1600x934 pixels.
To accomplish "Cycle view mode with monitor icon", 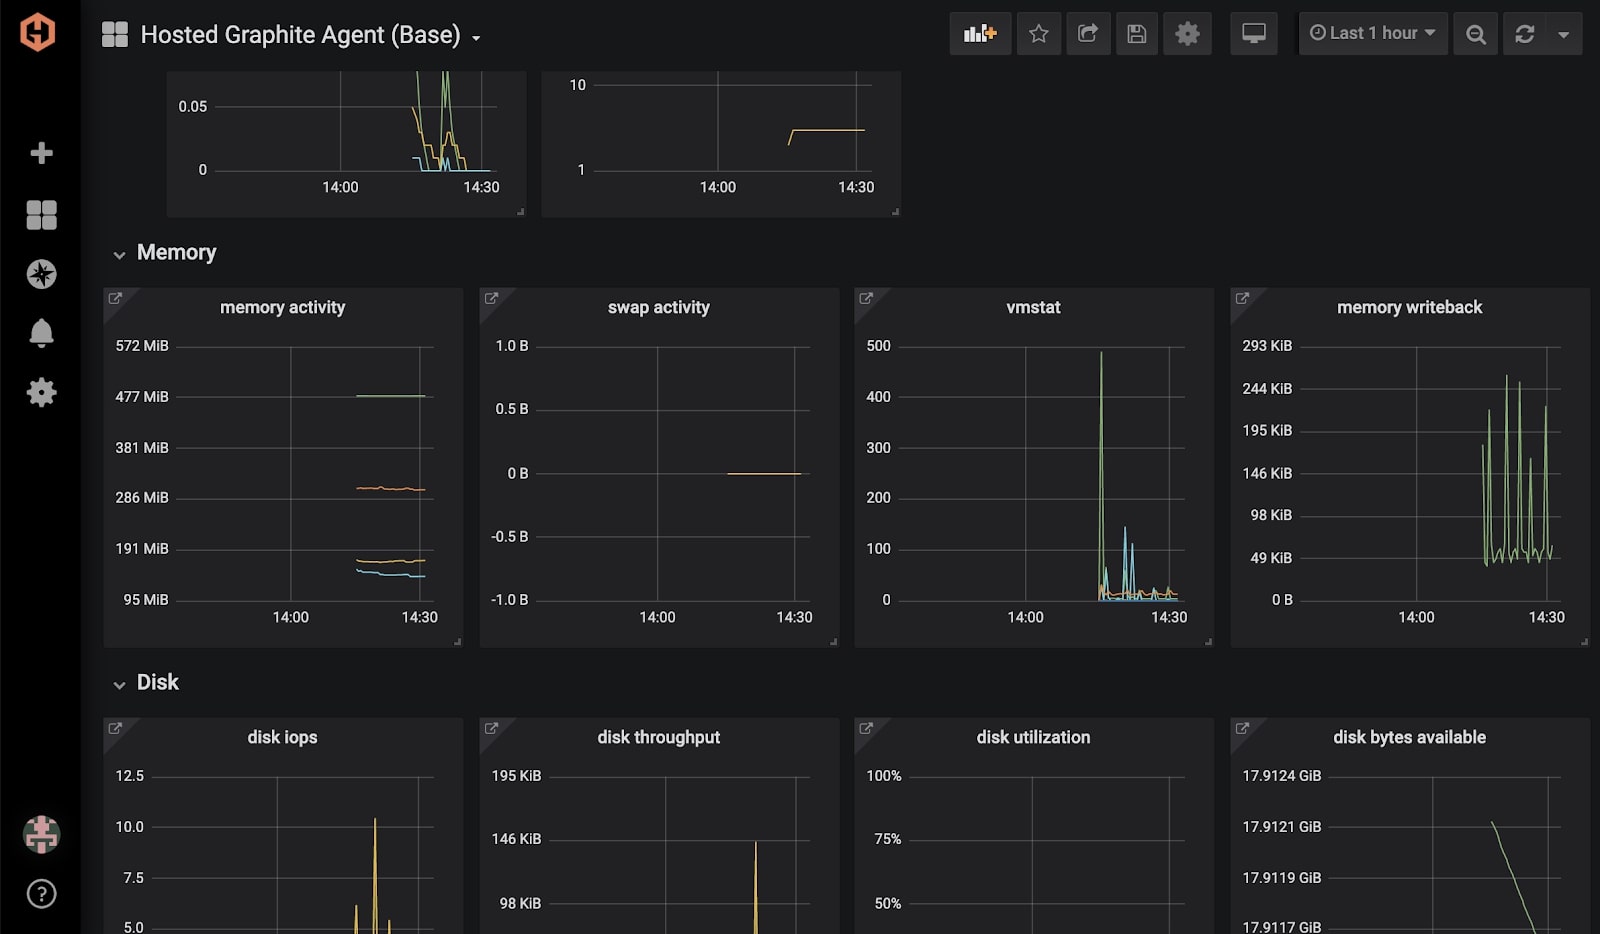I will 1254,34.
